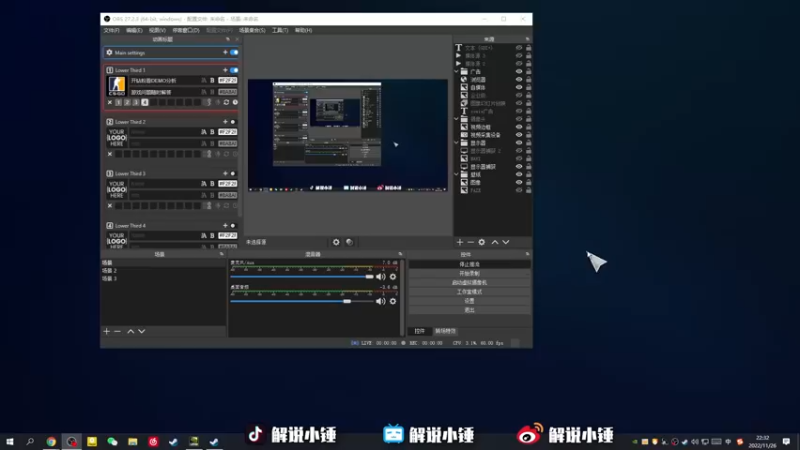Open 桌面音频 audio settings gear
The height and width of the screenshot is (450, 800).
point(393,301)
